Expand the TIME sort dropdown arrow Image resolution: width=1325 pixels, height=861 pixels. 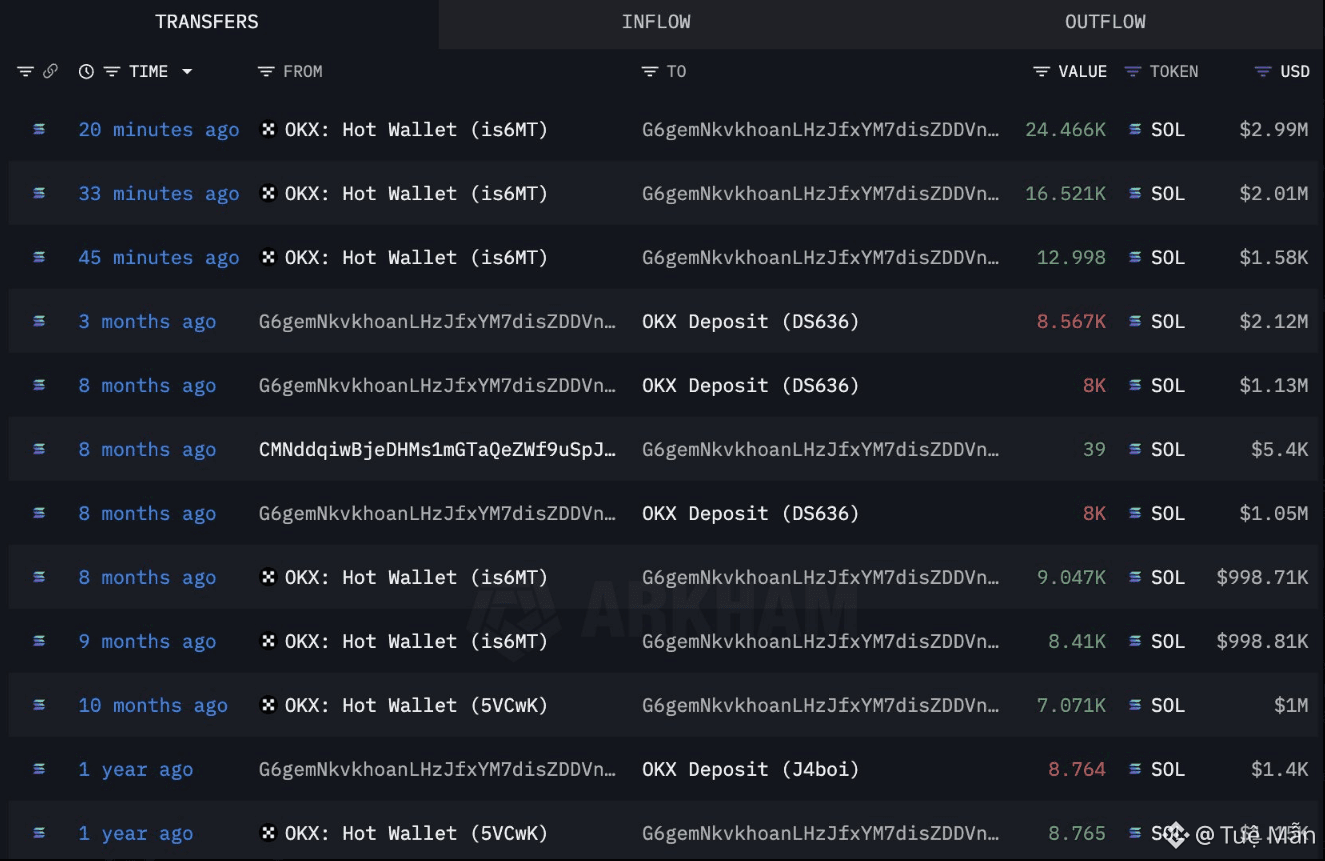187,72
